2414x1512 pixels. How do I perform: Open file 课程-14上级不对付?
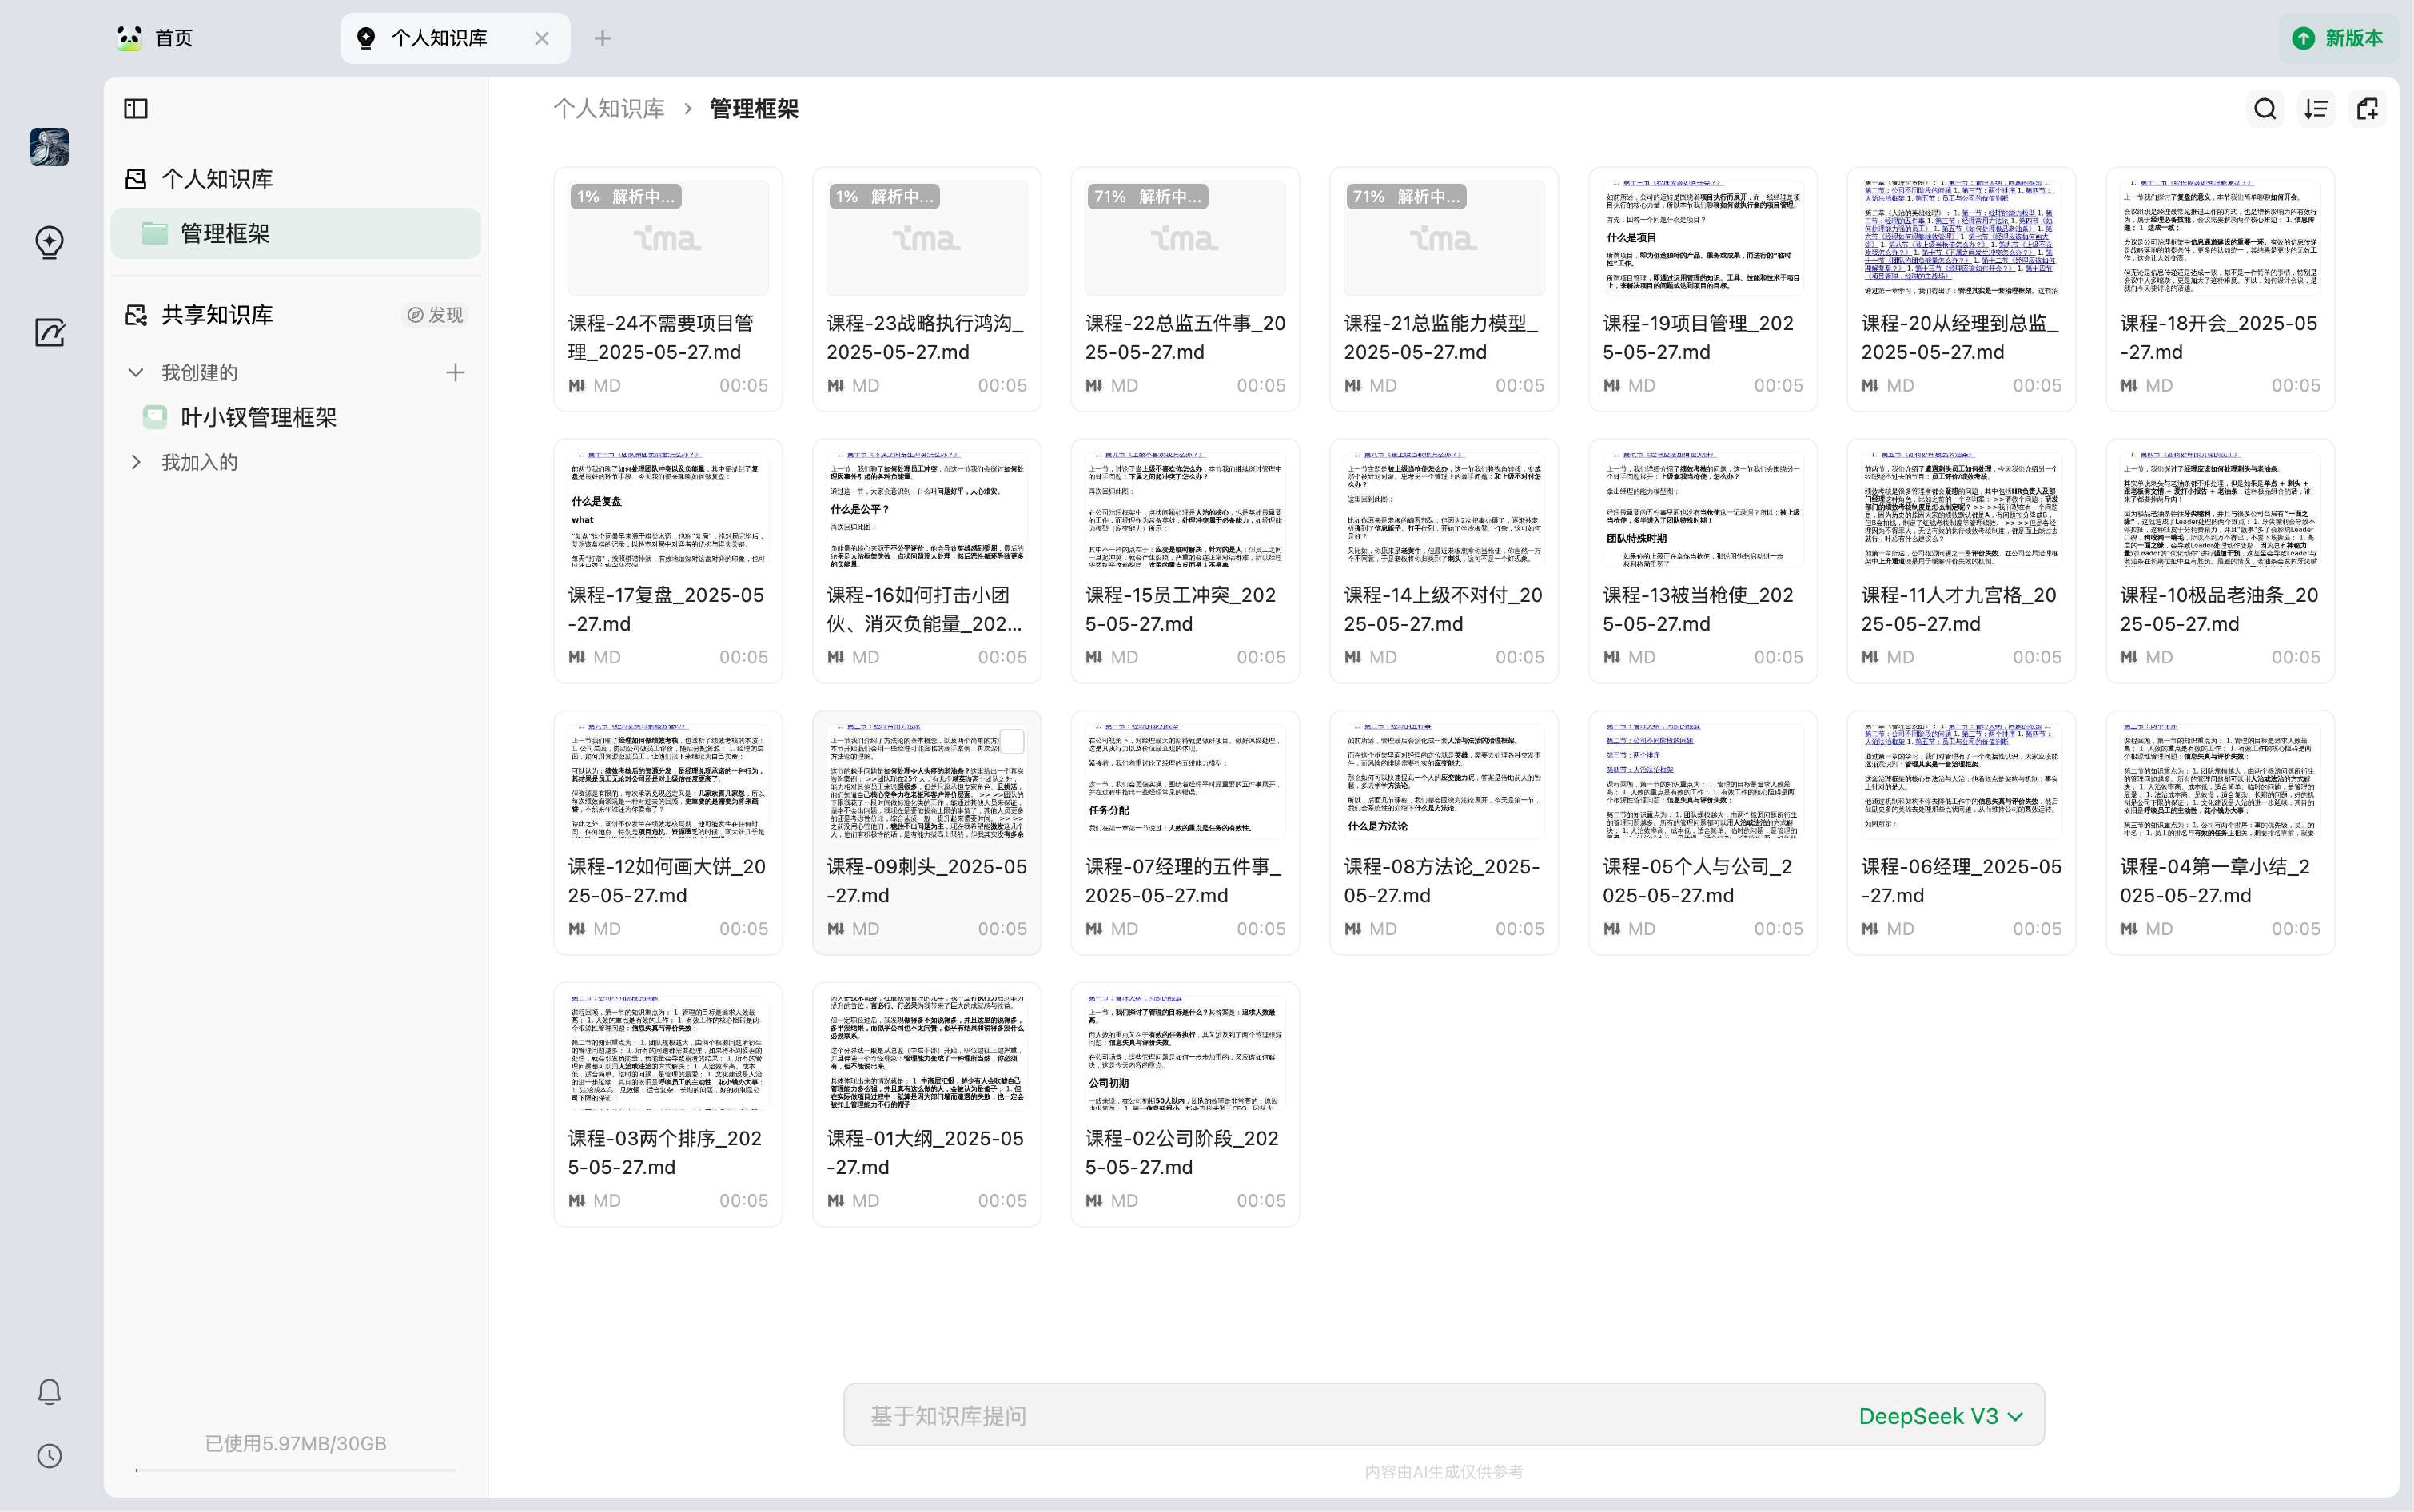[x=1444, y=561]
